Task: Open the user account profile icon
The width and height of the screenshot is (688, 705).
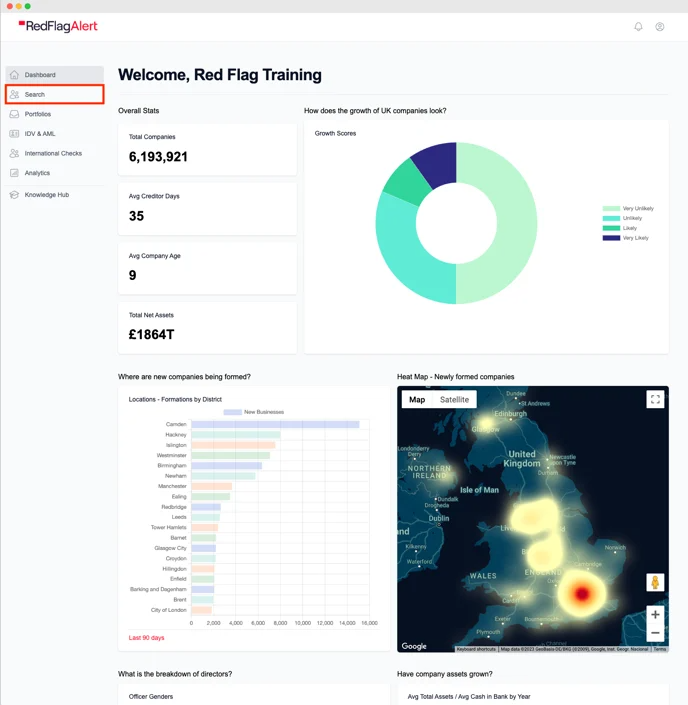Action: point(660,27)
